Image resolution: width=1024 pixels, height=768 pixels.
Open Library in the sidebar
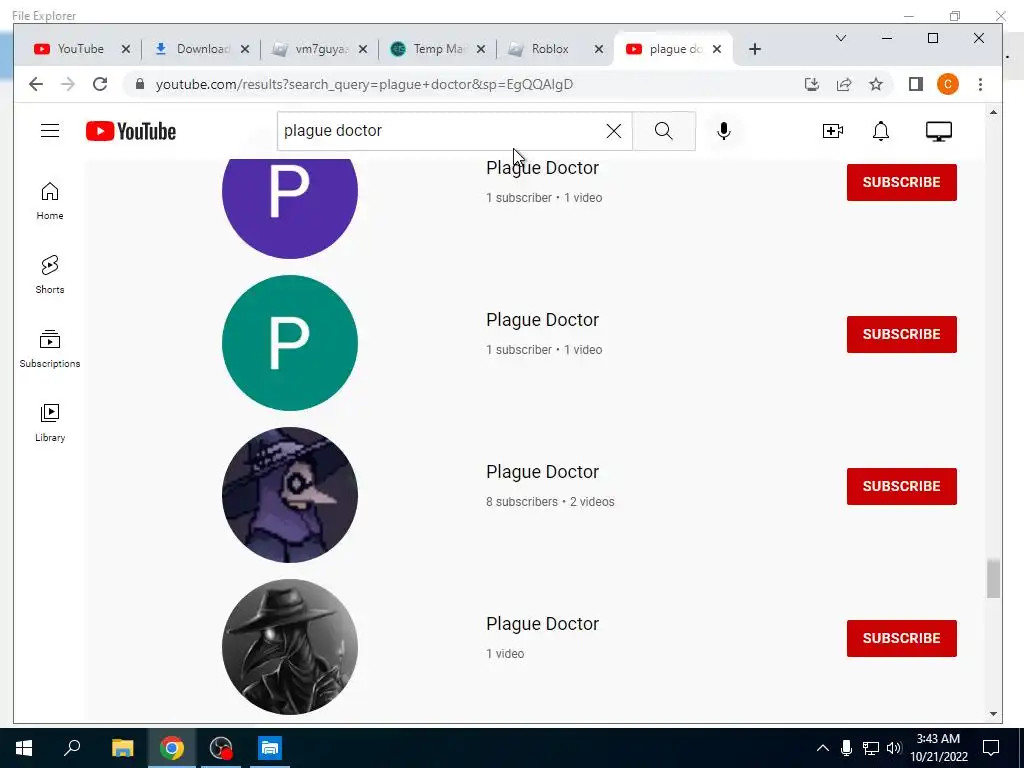[50, 423]
